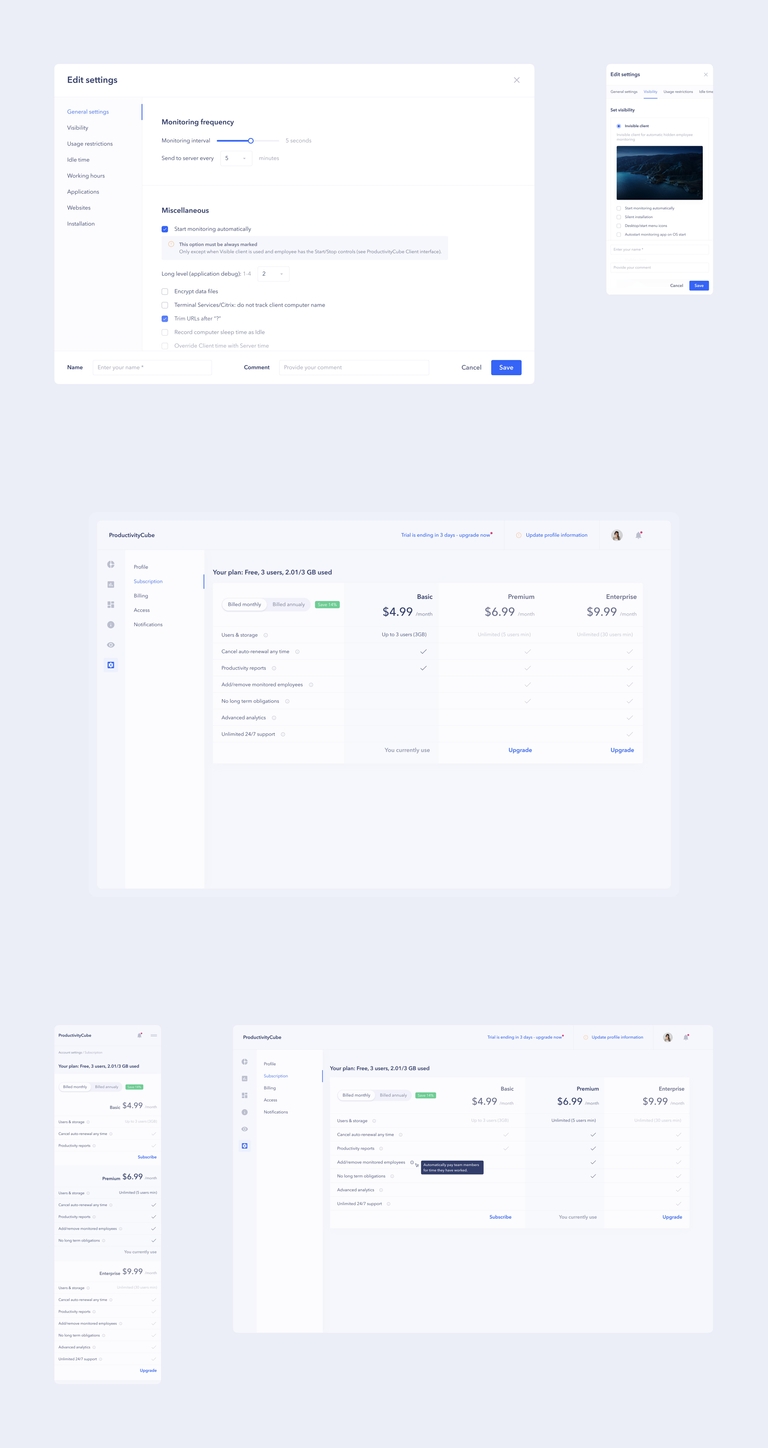Click the blue settings icon in middle window sidebar
This screenshot has width=768, height=1448.
(111, 665)
